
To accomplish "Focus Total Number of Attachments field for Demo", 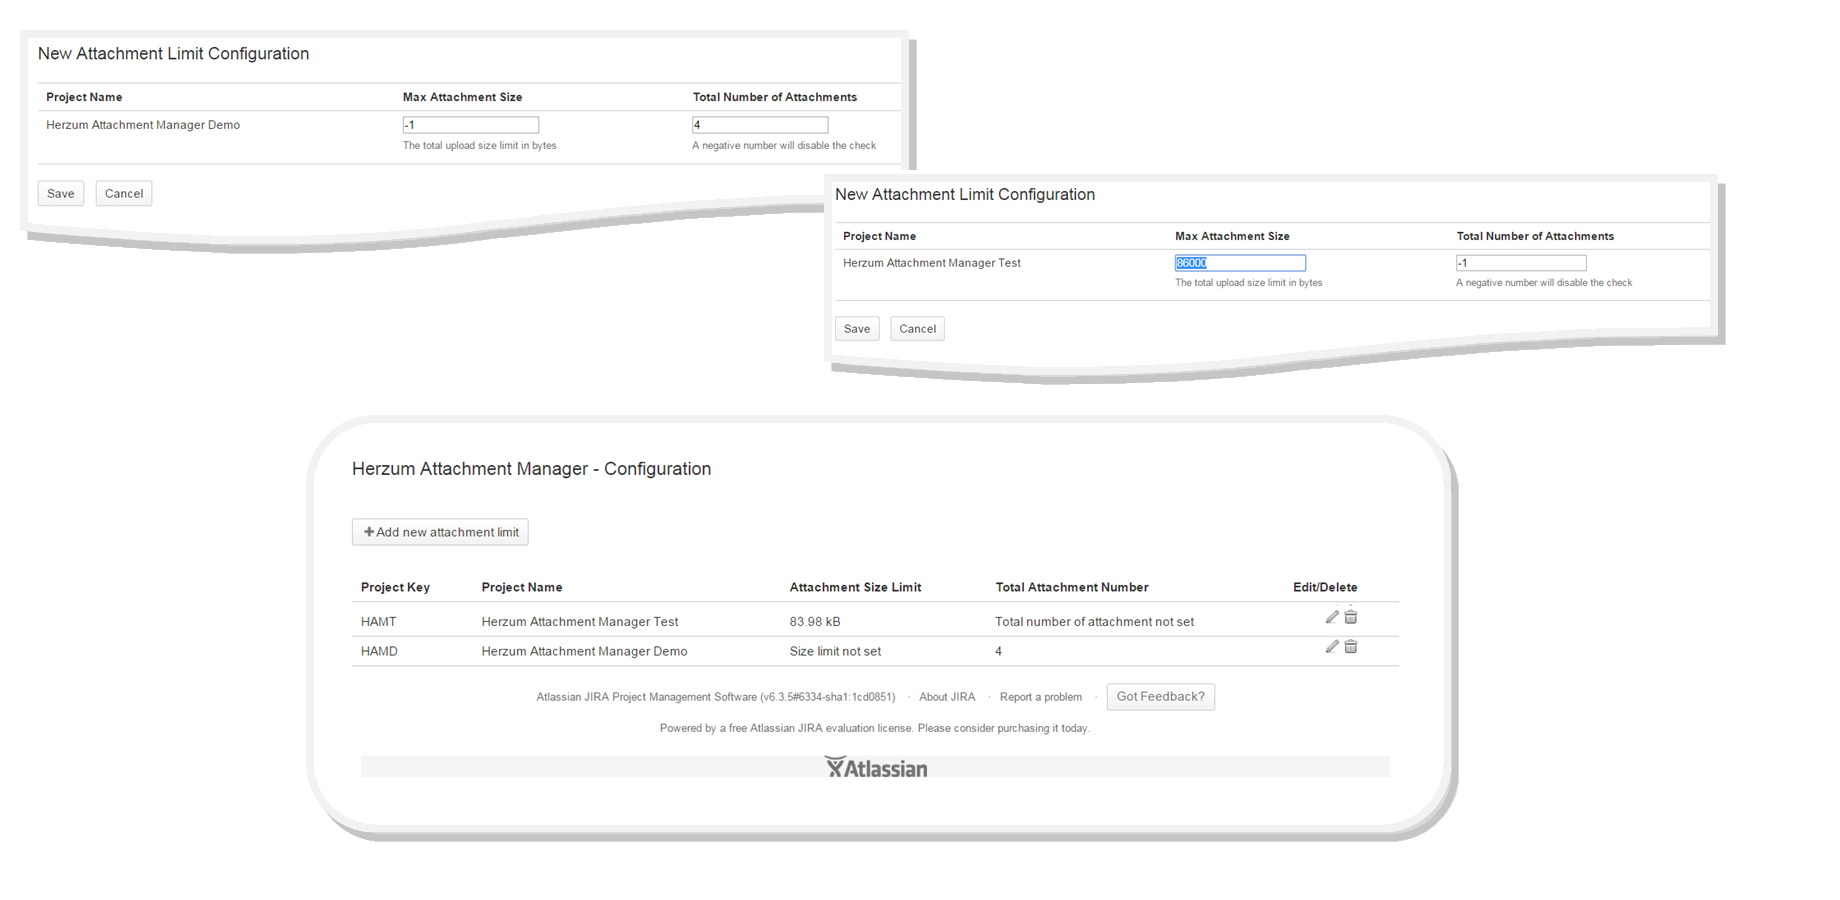I will pyautogui.click(x=760, y=125).
